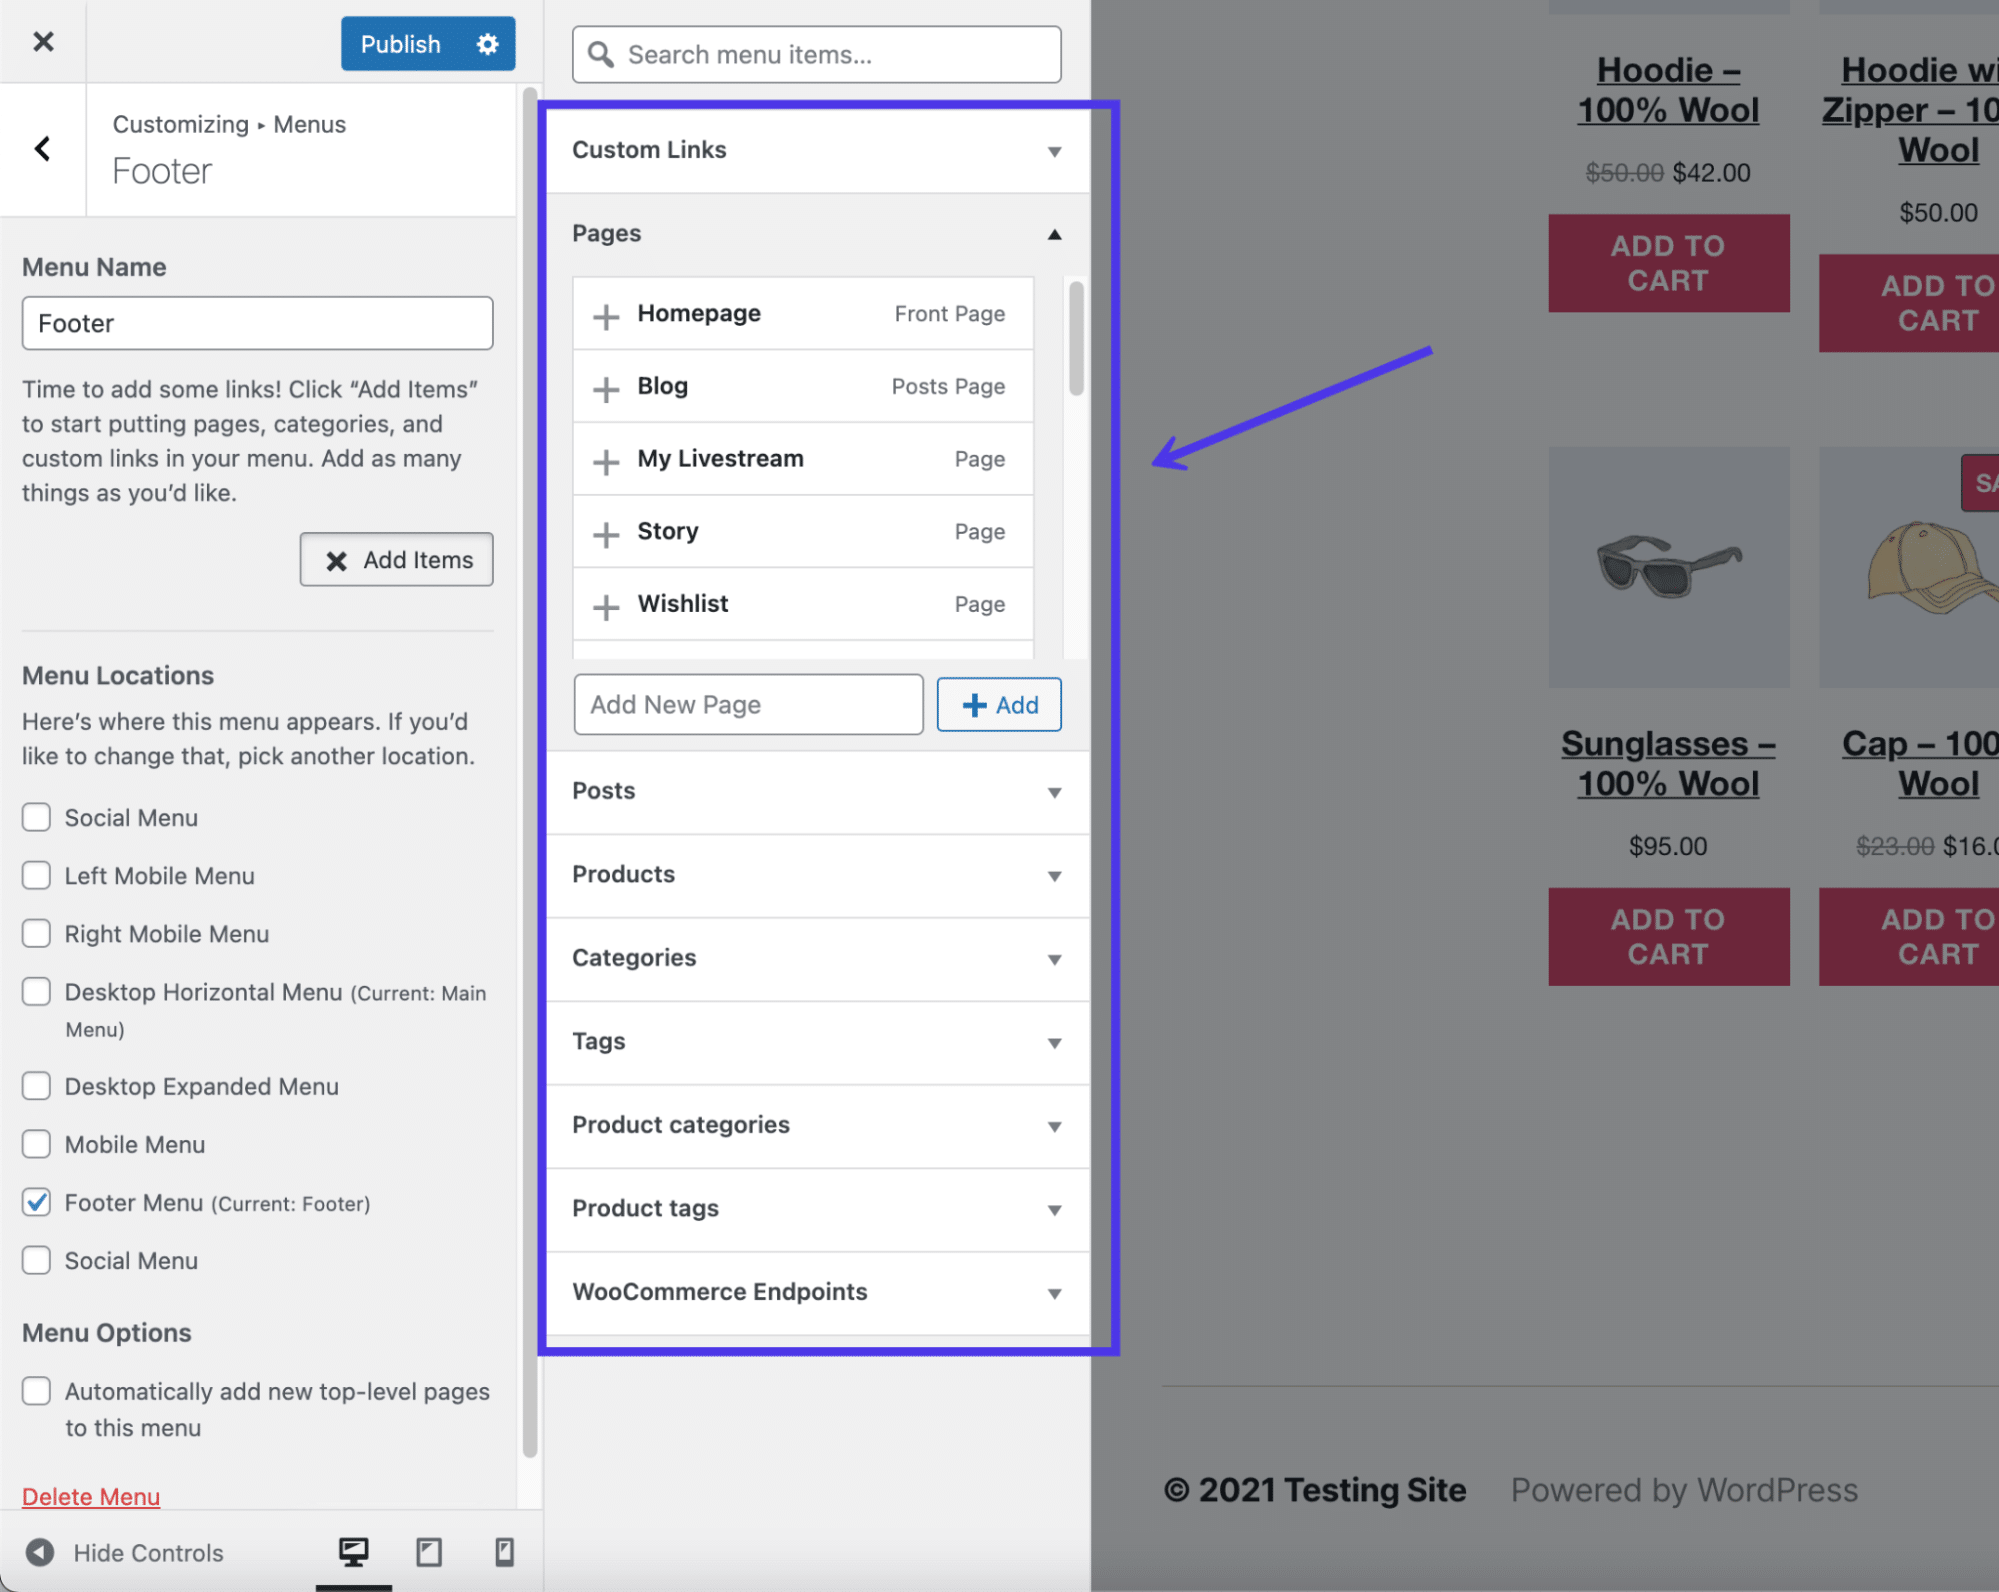
Task: Select the My Livestream page item
Action: pyautogui.click(x=801, y=458)
